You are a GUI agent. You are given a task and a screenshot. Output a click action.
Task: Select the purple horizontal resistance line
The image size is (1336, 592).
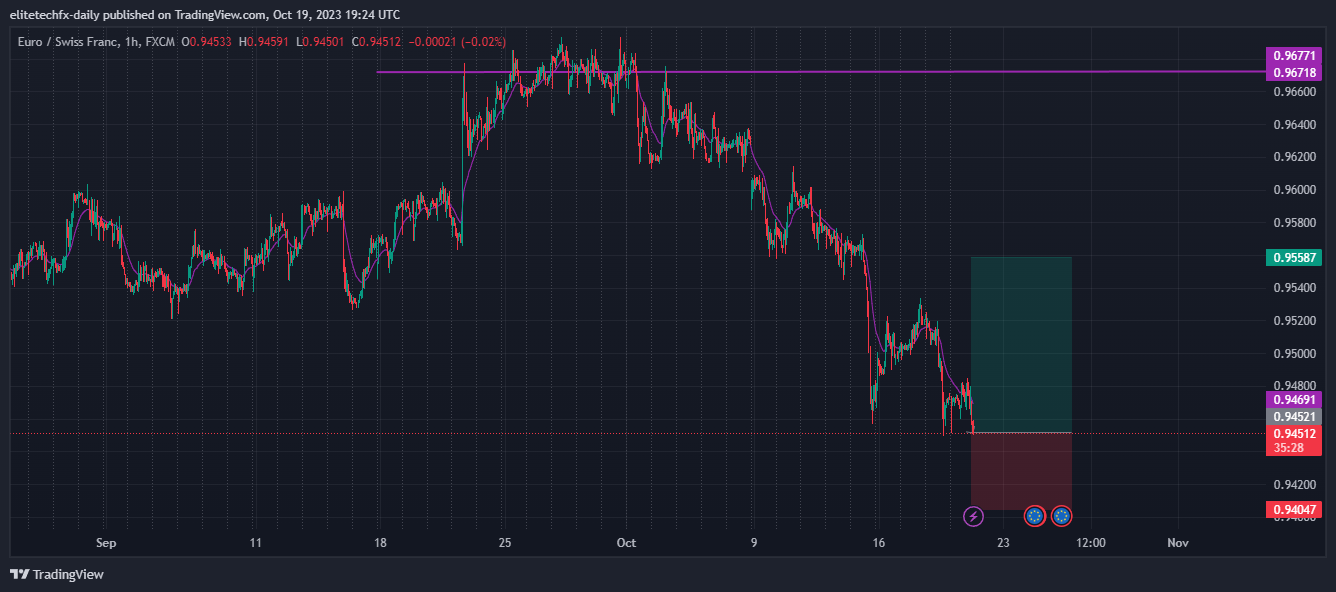point(820,72)
